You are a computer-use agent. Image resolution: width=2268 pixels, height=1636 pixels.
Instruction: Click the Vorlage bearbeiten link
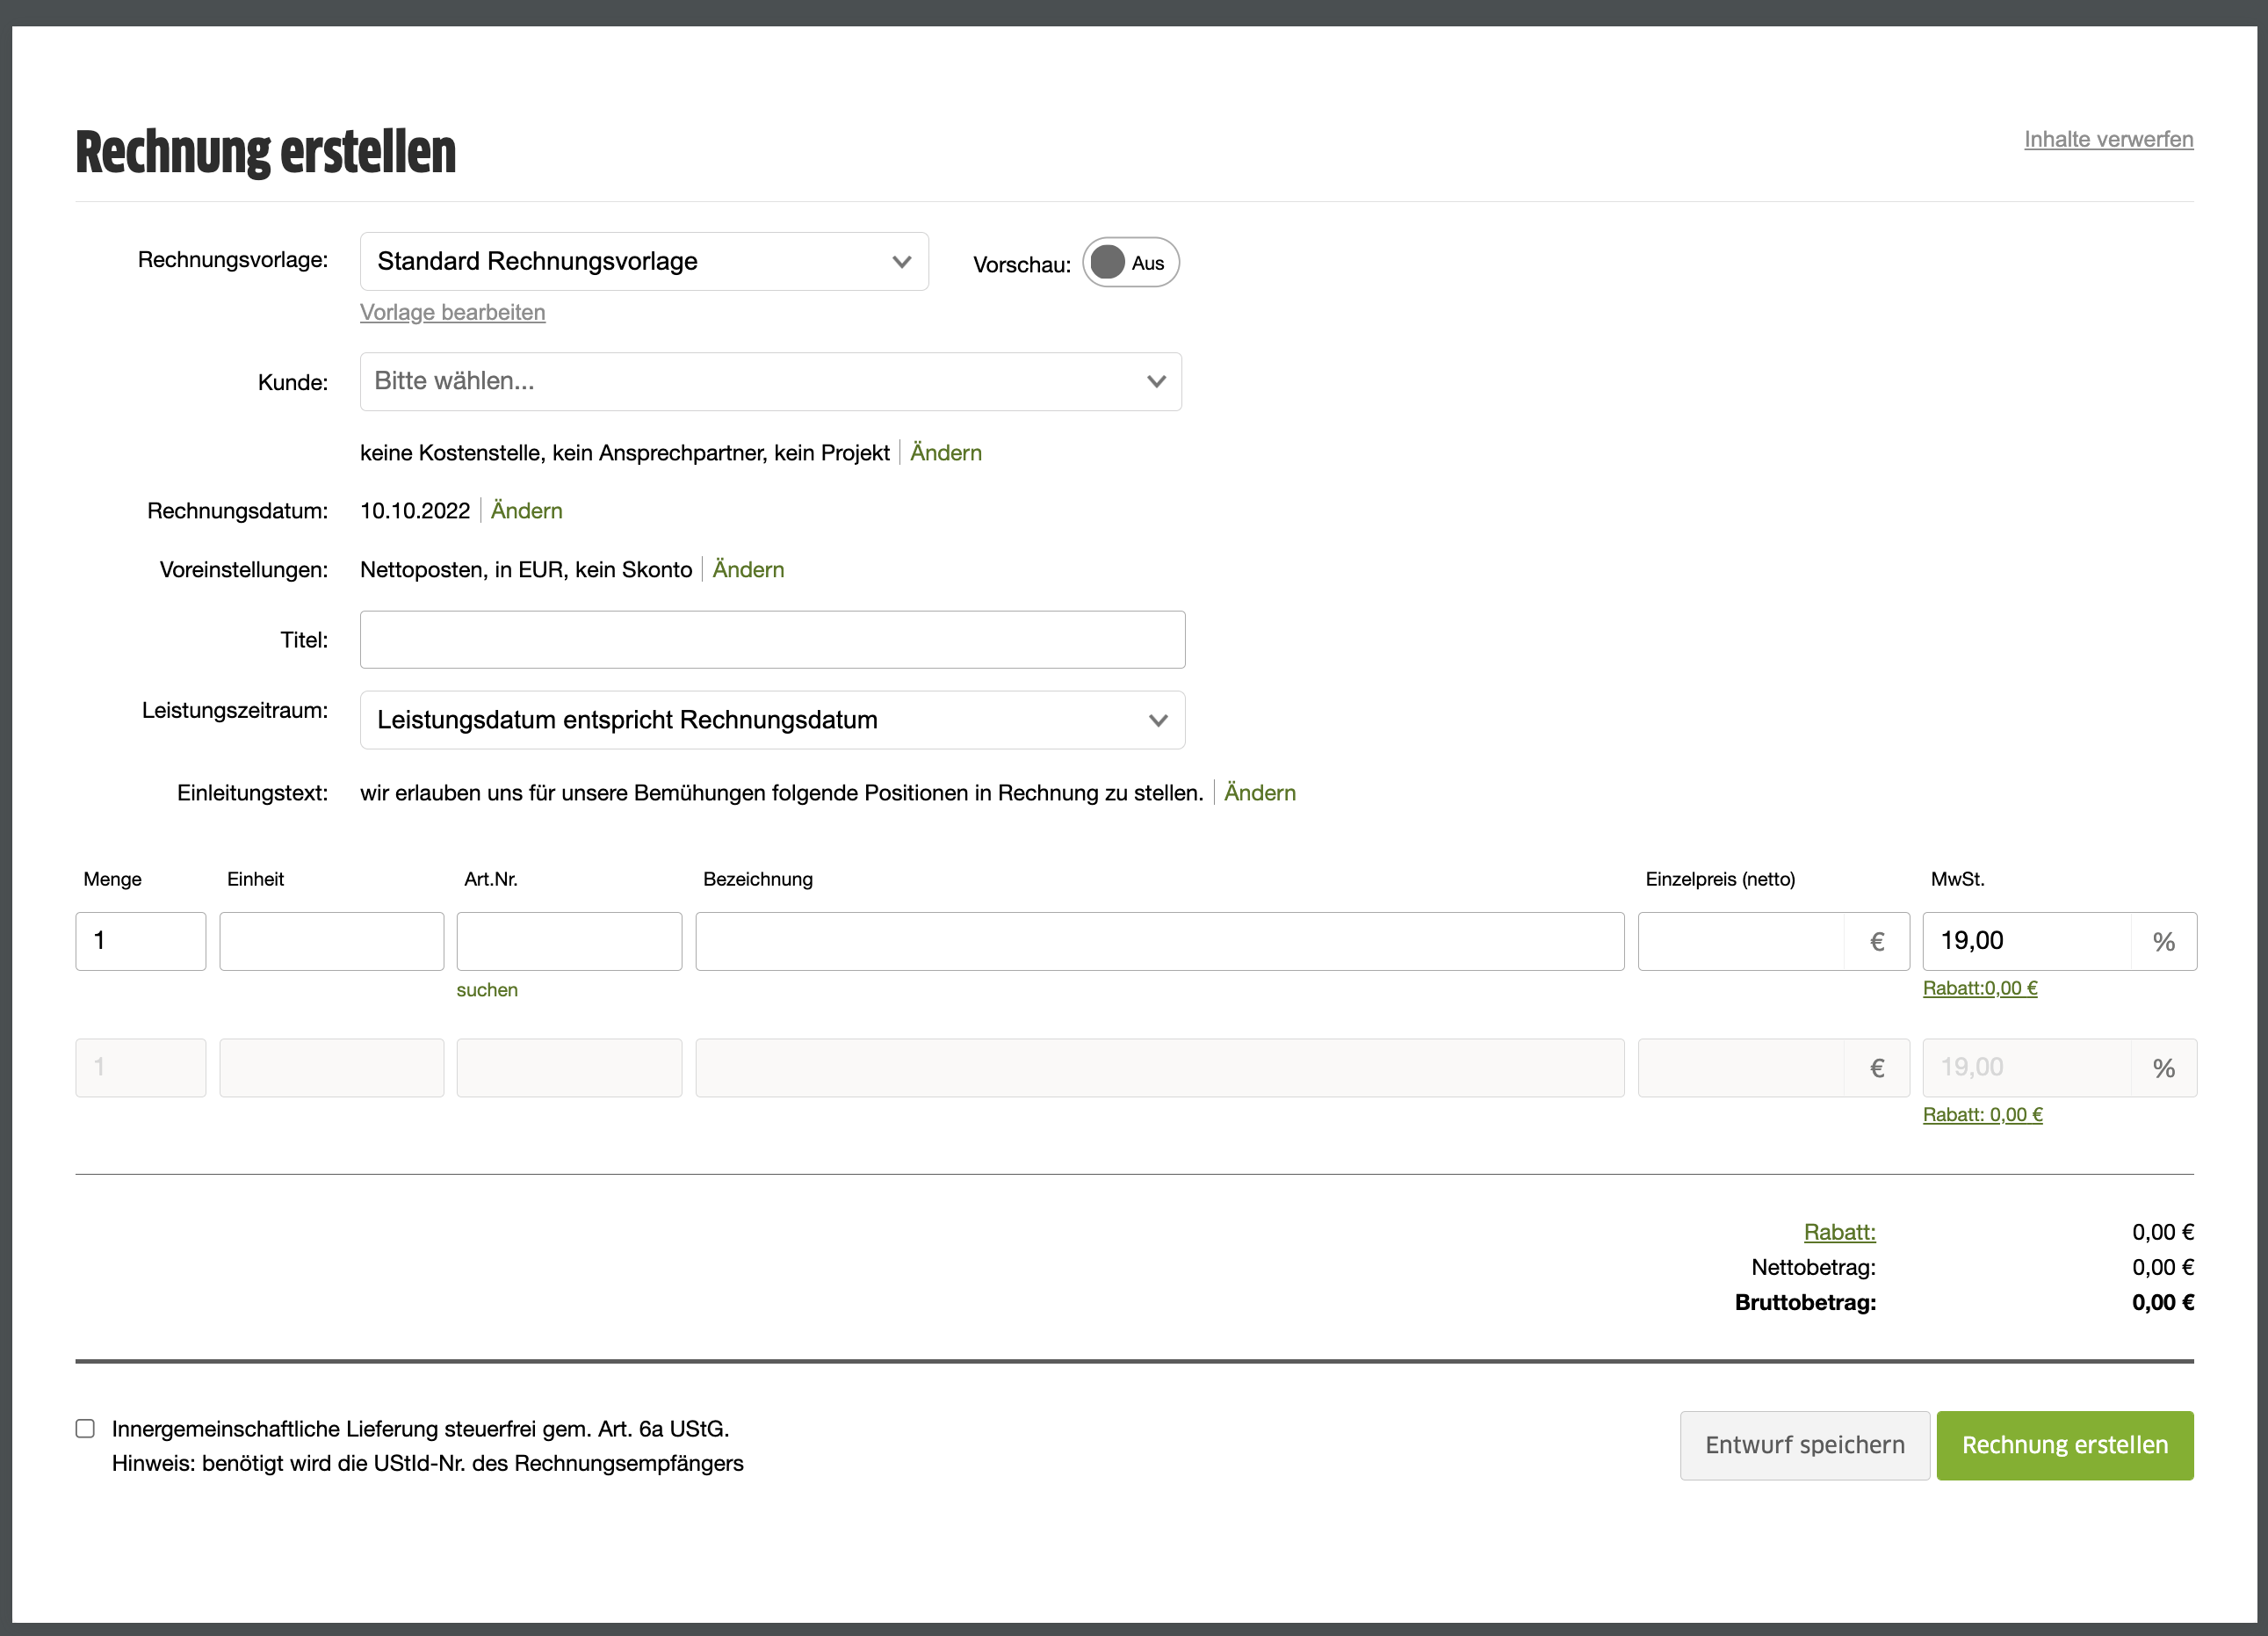point(452,312)
